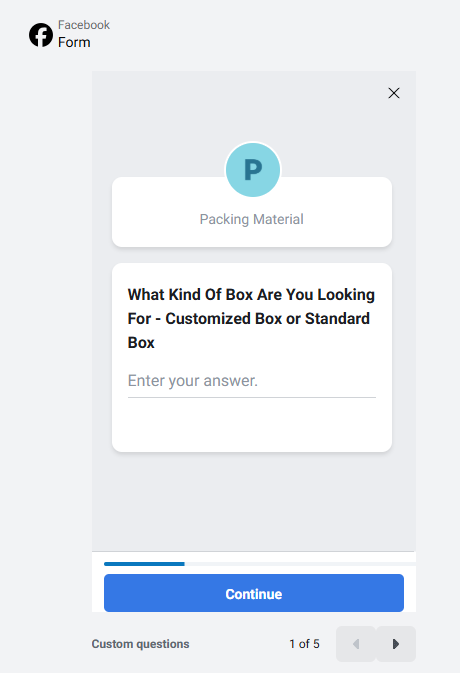The width and height of the screenshot is (460, 673).
Task: Click the empty gray area under question card
Action: [x=254, y=501]
